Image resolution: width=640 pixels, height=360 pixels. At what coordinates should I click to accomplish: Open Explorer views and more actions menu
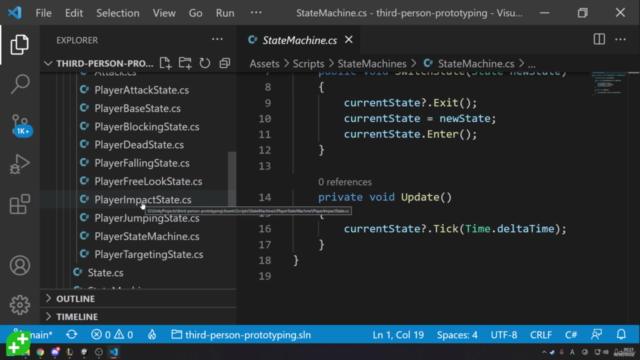point(217,40)
